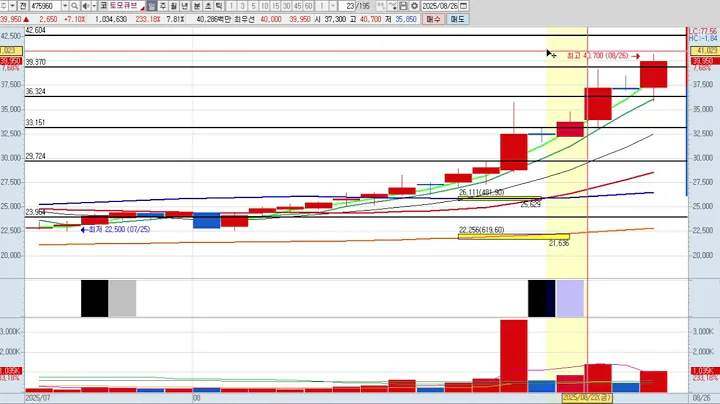The image size is (720, 404).
Task: Click the 매수 buy button
Action: 433,19
